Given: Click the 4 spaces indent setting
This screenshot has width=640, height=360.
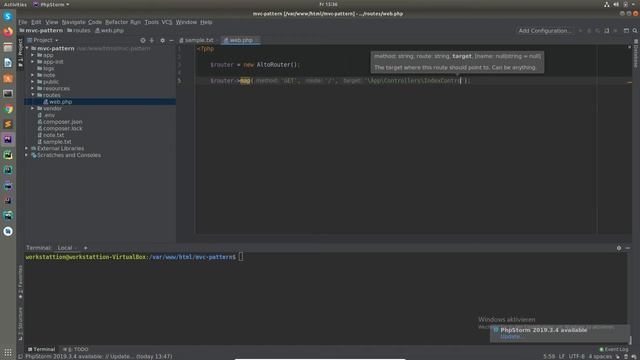Looking at the screenshot, I should coord(600,356).
